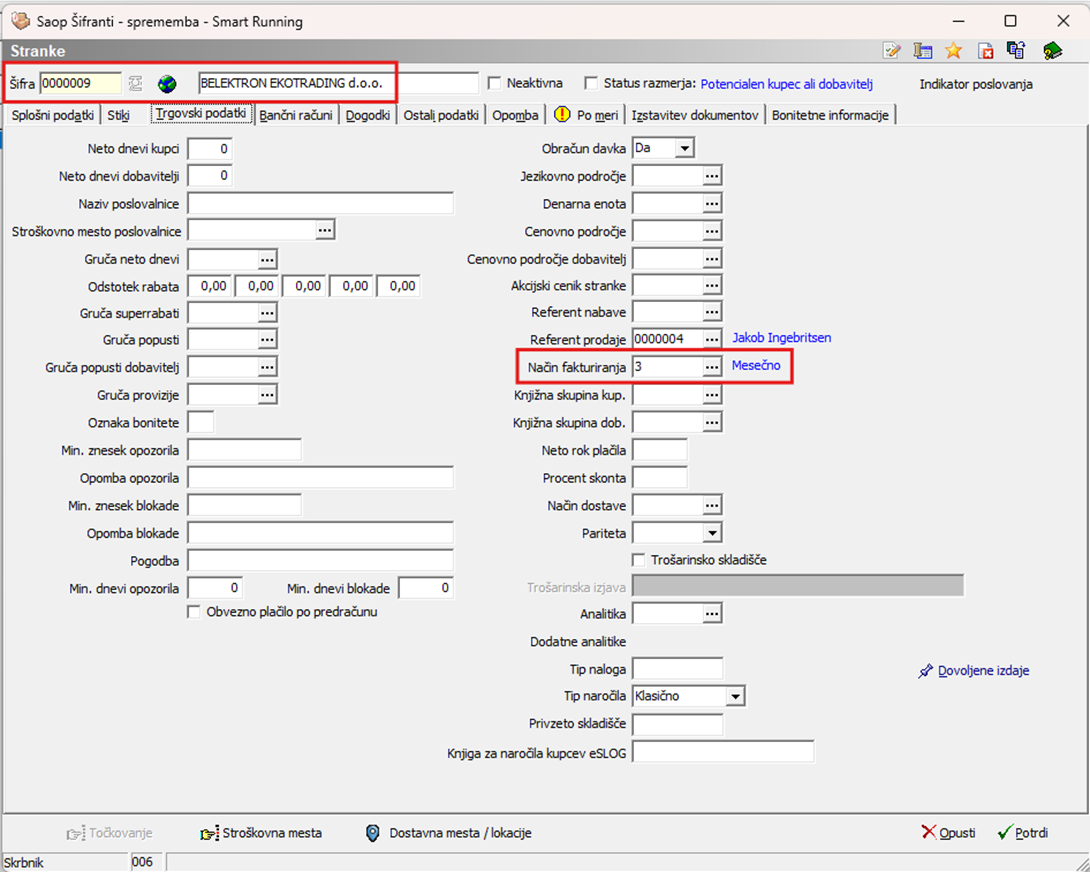
Task: Open the Obračun davka dropdown
Action: pos(685,148)
